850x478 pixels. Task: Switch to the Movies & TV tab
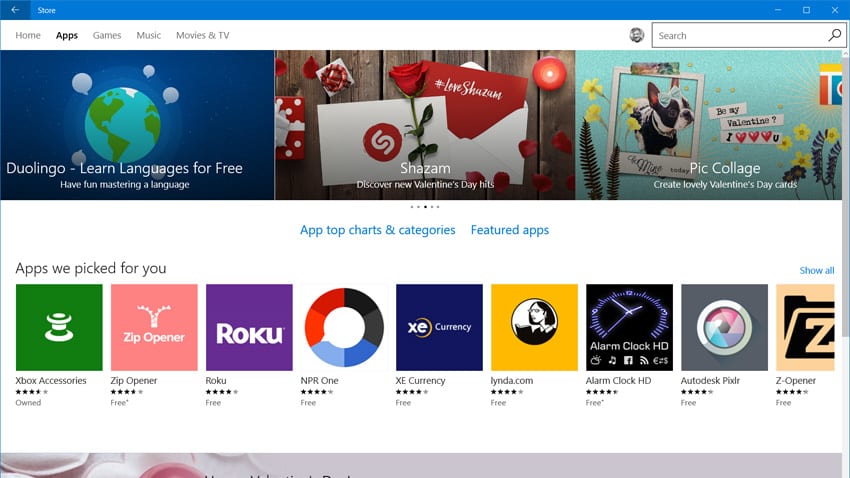(x=202, y=35)
